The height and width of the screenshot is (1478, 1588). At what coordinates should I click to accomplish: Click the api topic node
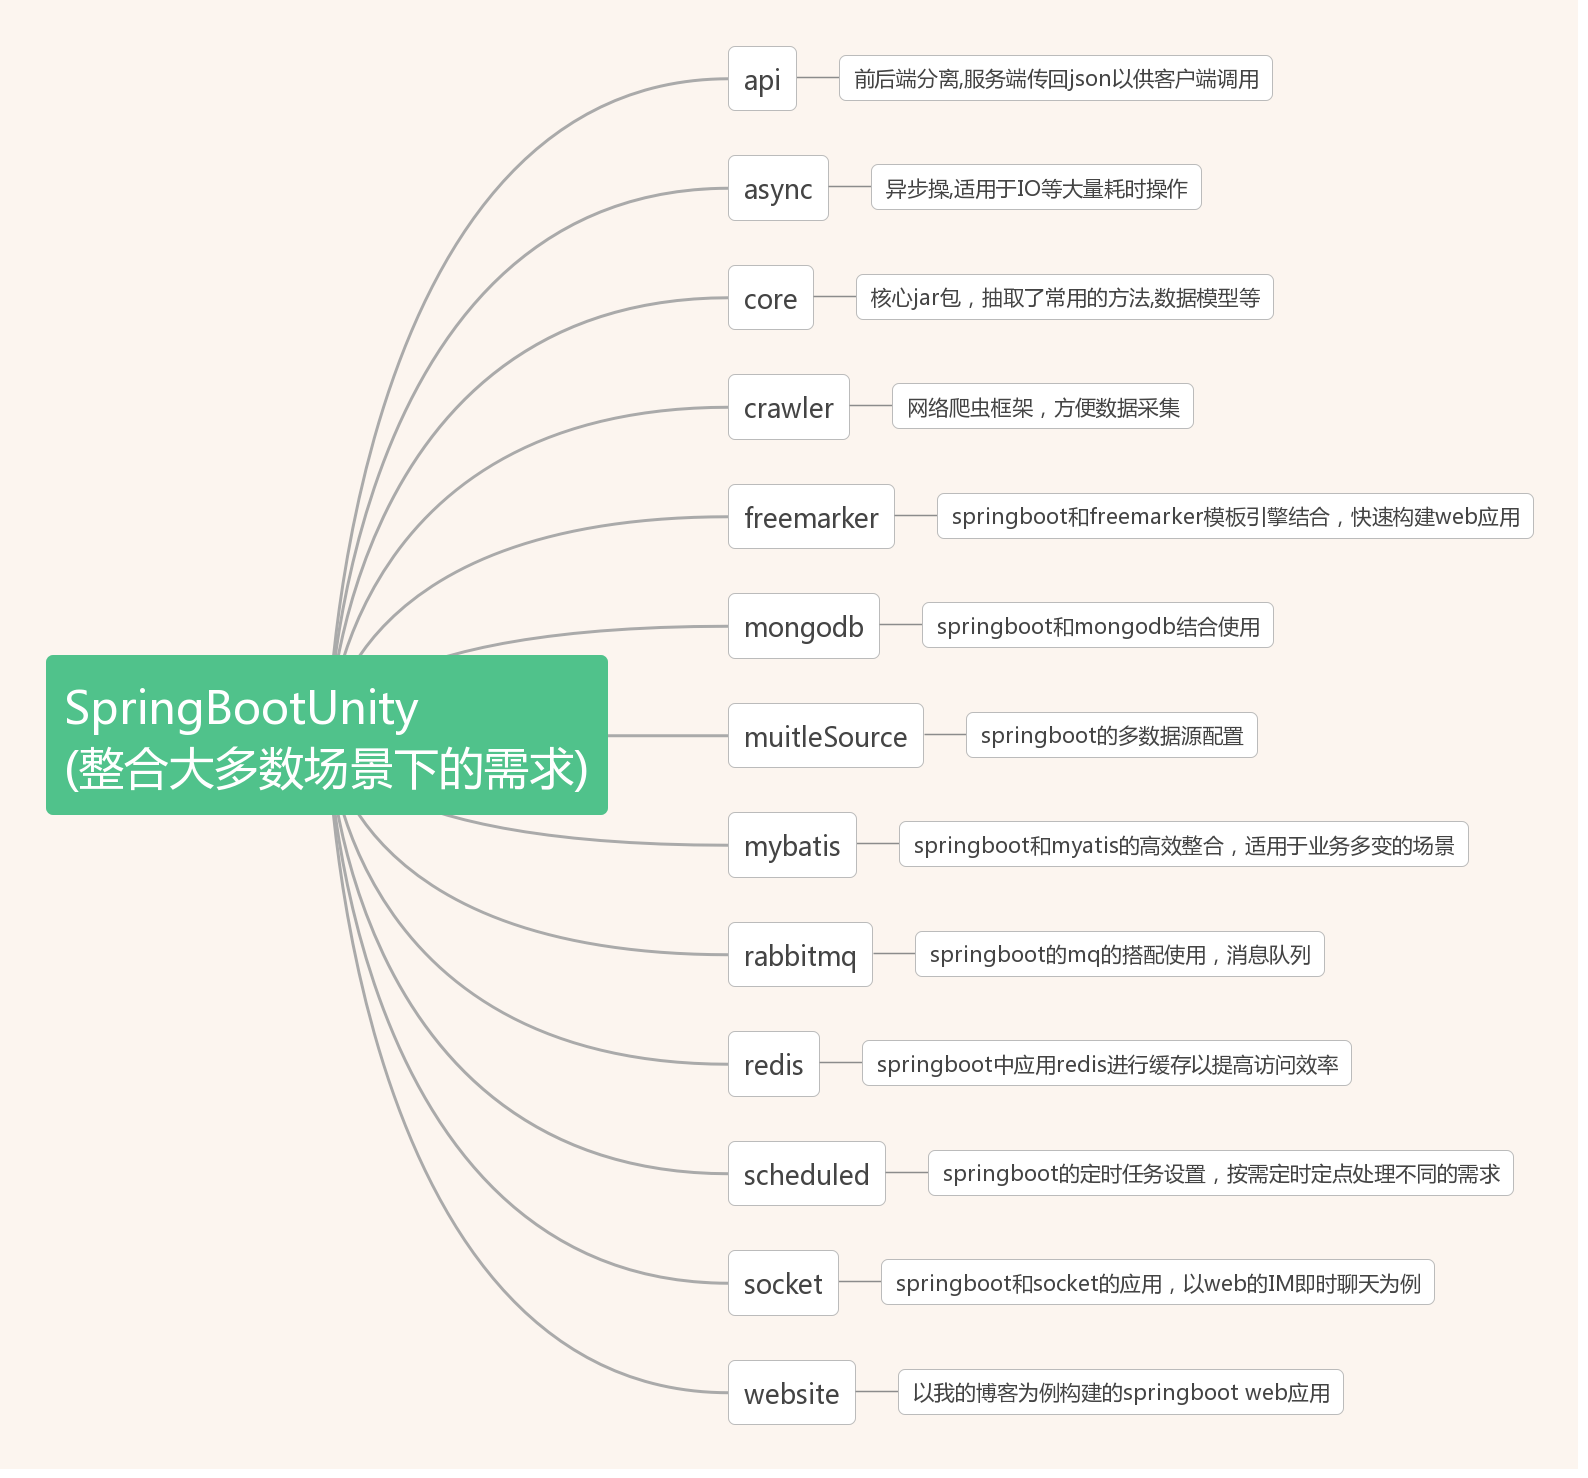tap(762, 79)
